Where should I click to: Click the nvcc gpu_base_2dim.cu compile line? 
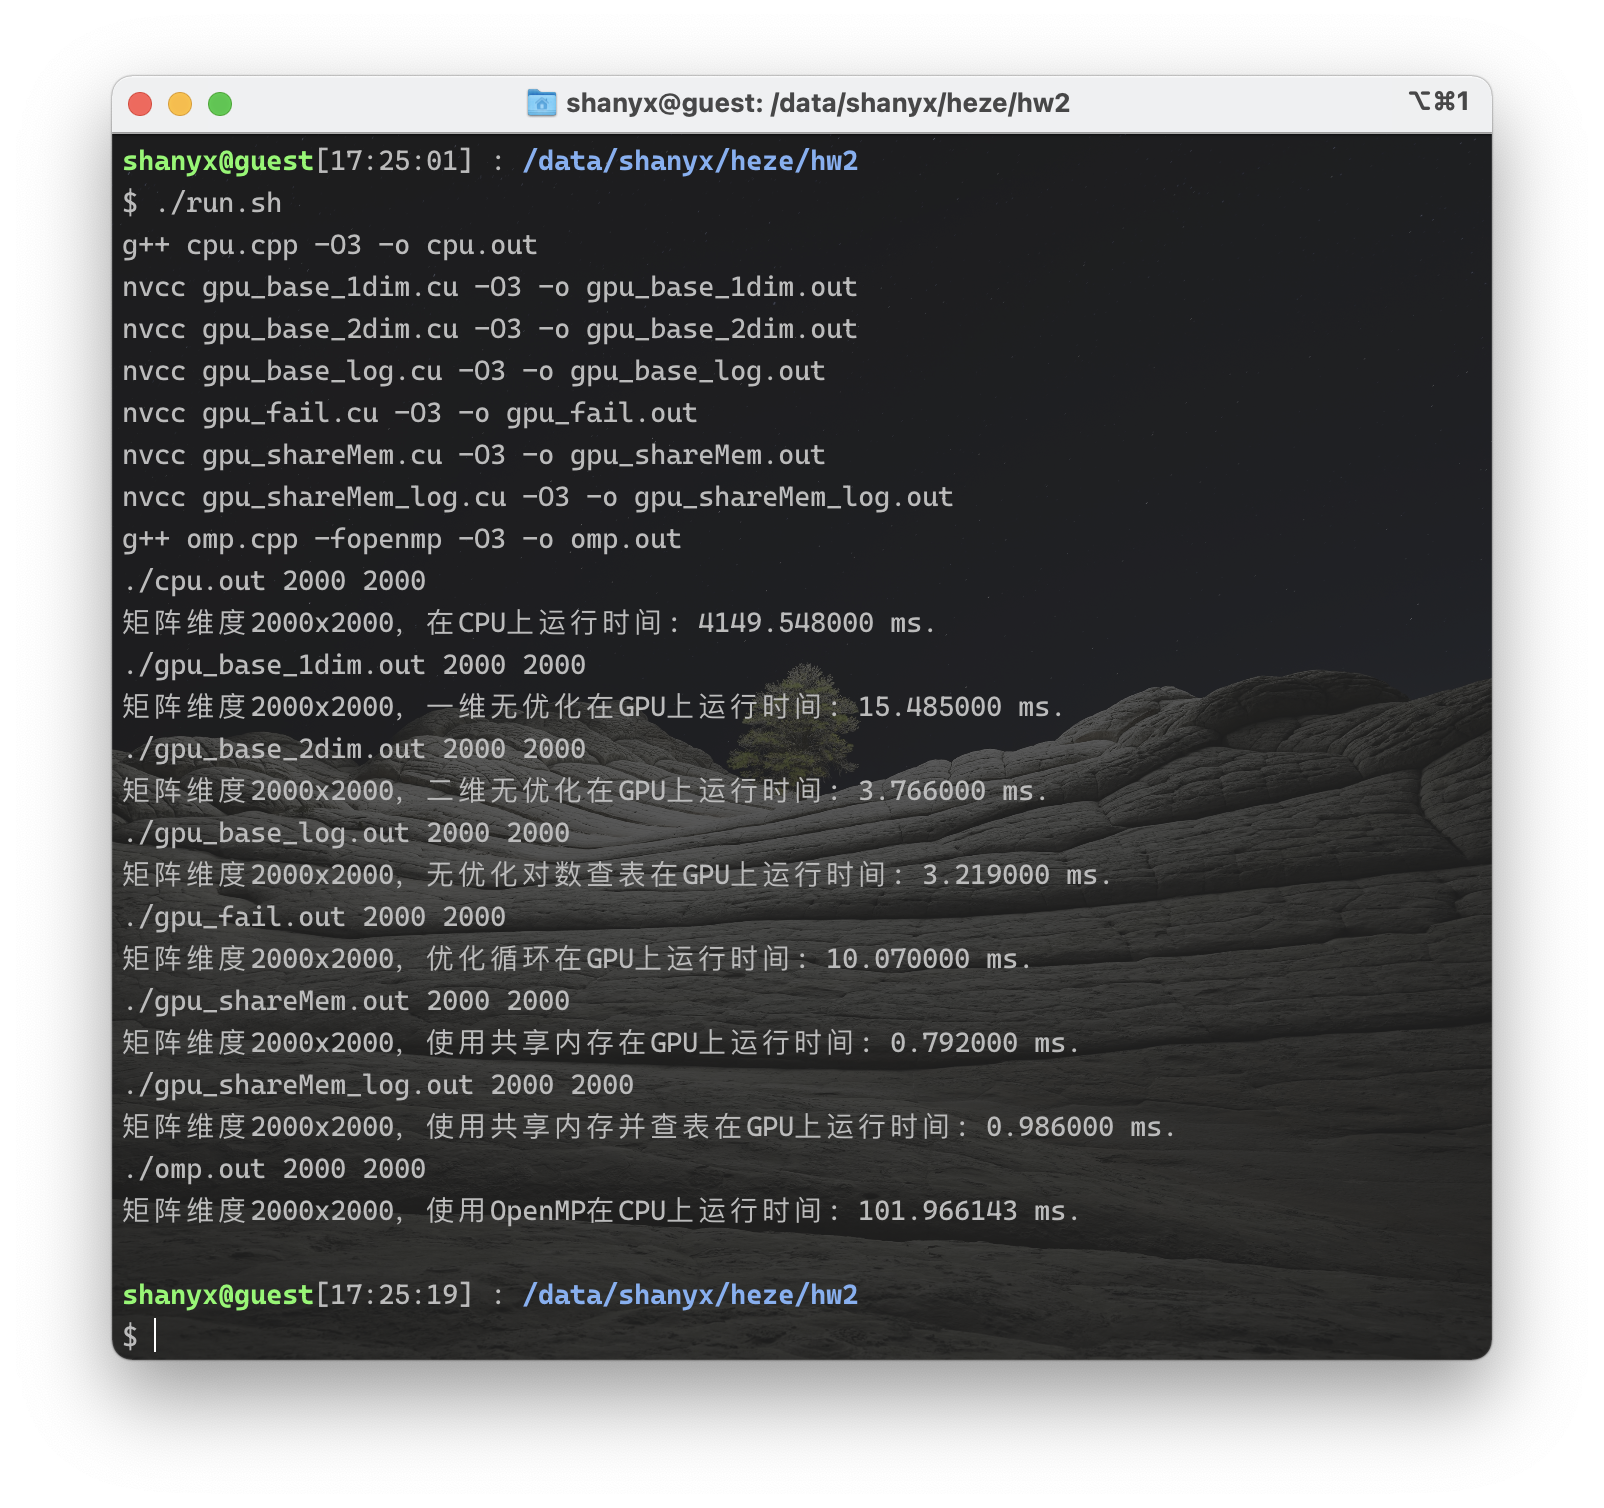(x=490, y=329)
